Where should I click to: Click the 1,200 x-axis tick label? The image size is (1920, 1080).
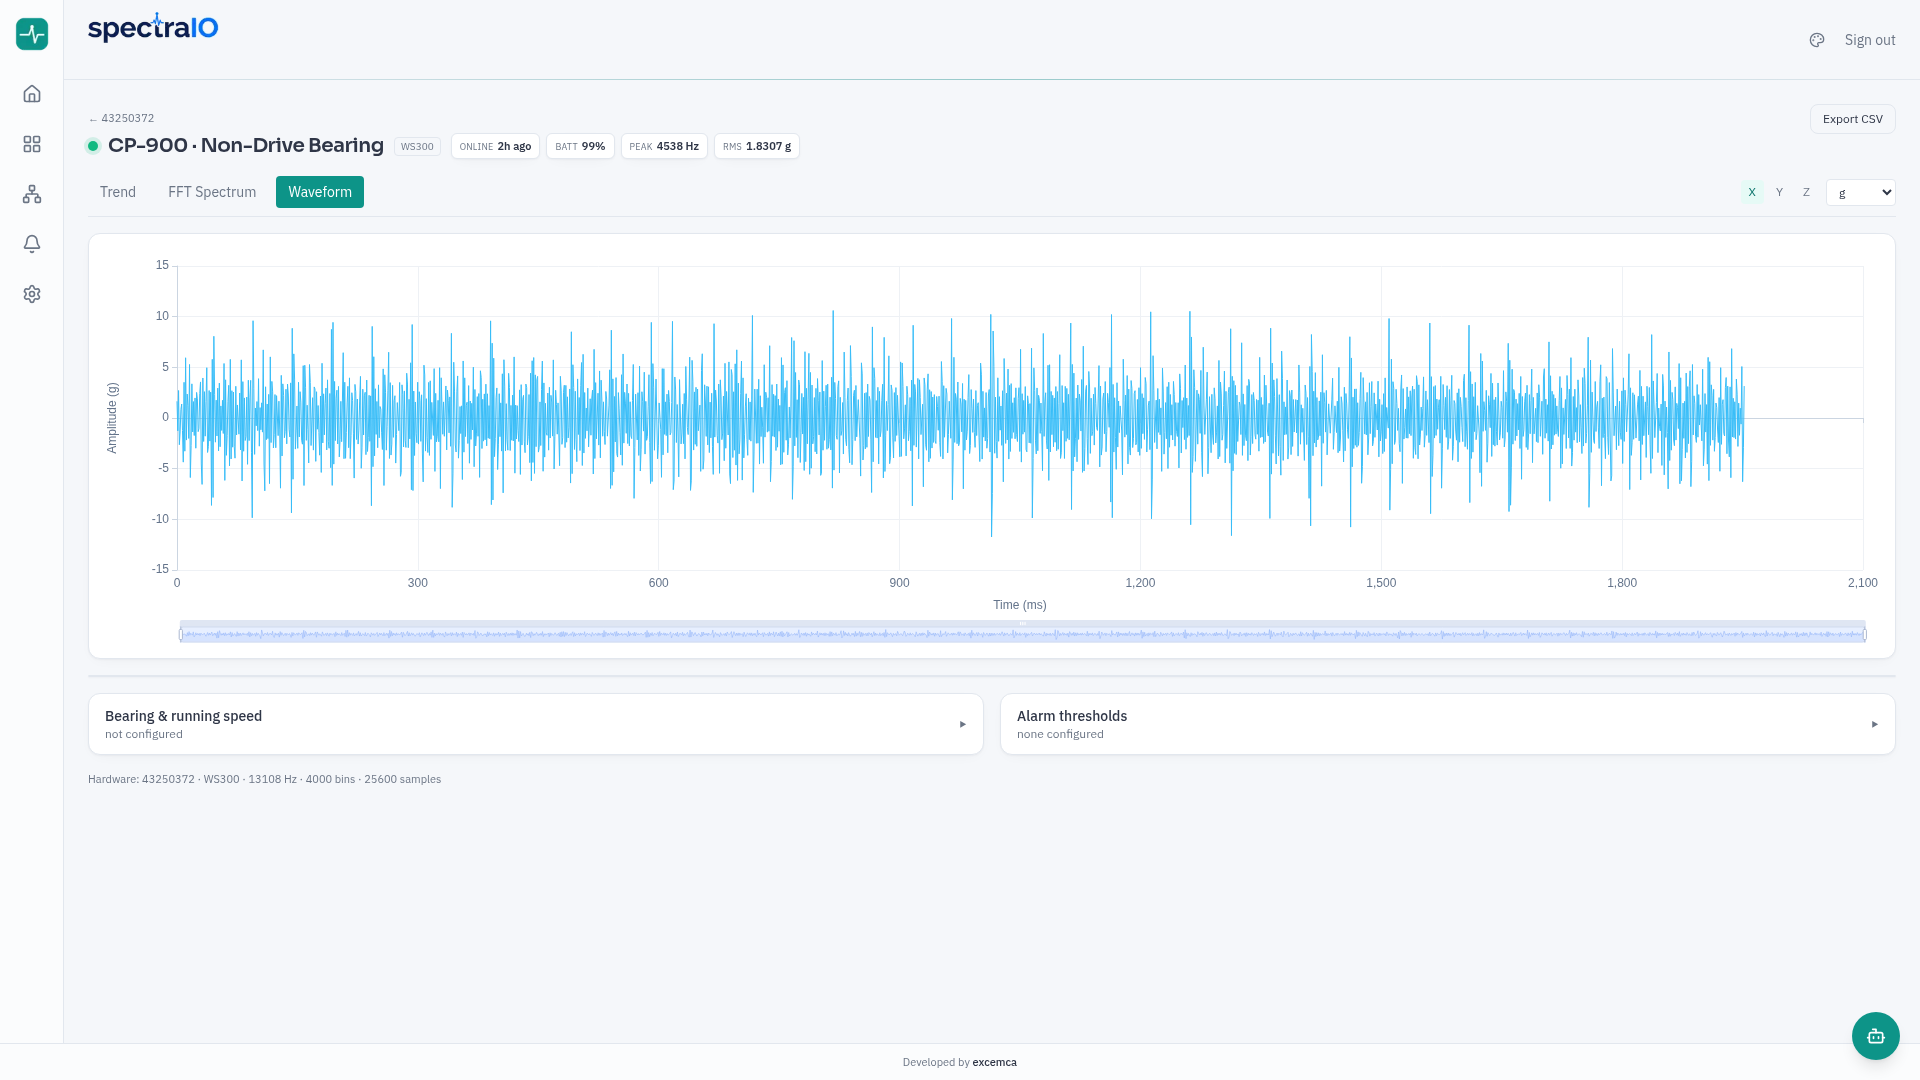(1140, 583)
